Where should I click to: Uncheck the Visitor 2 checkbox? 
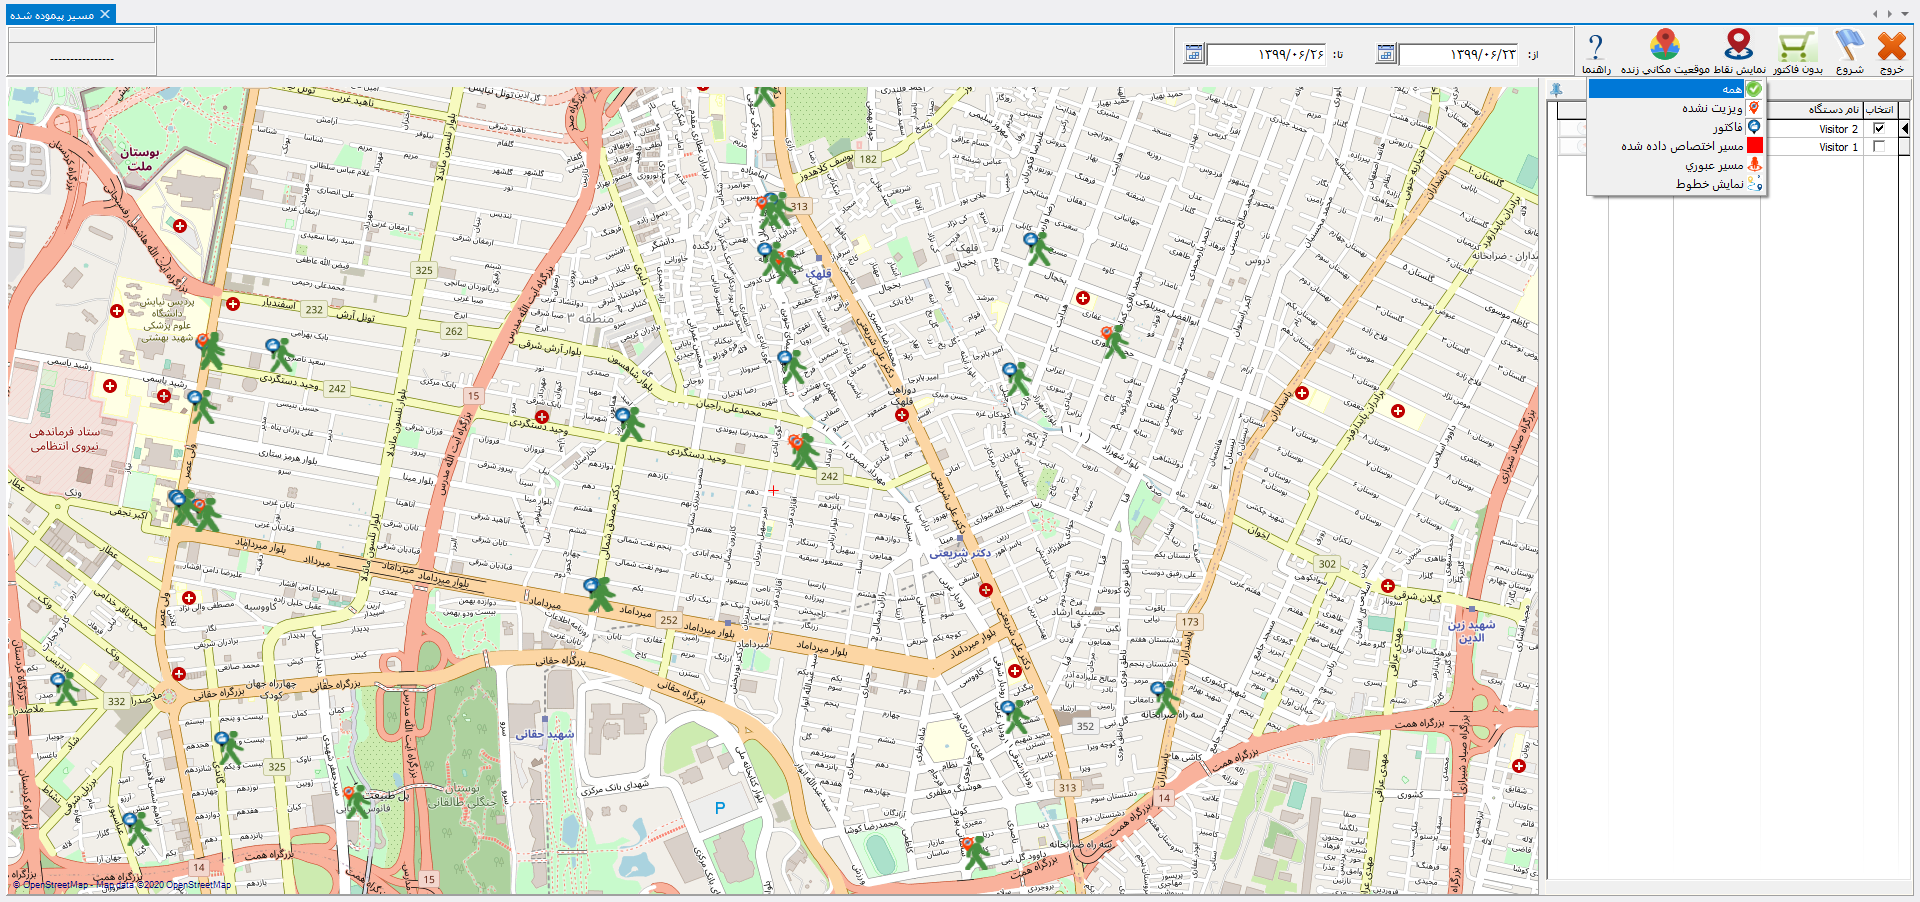tap(1879, 129)
